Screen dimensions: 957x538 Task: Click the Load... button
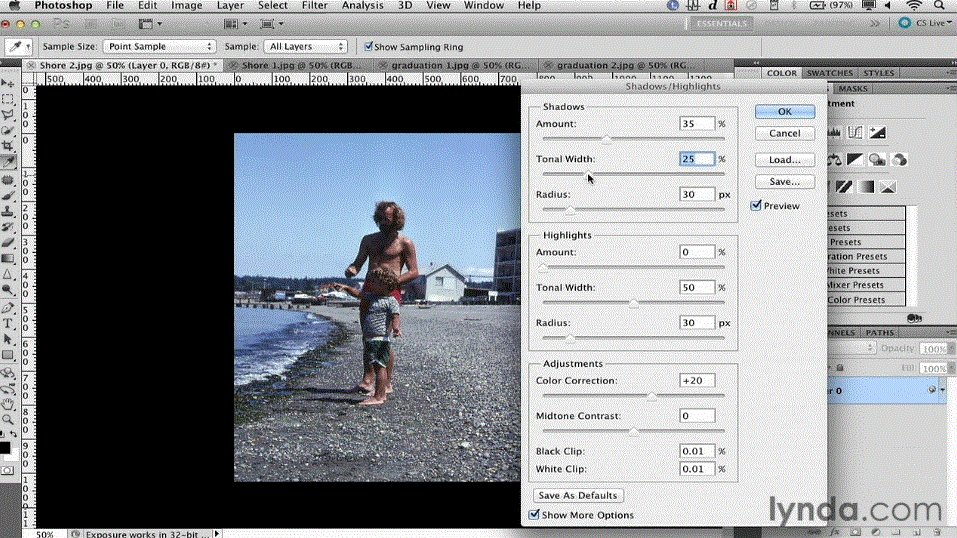(784, 159)
